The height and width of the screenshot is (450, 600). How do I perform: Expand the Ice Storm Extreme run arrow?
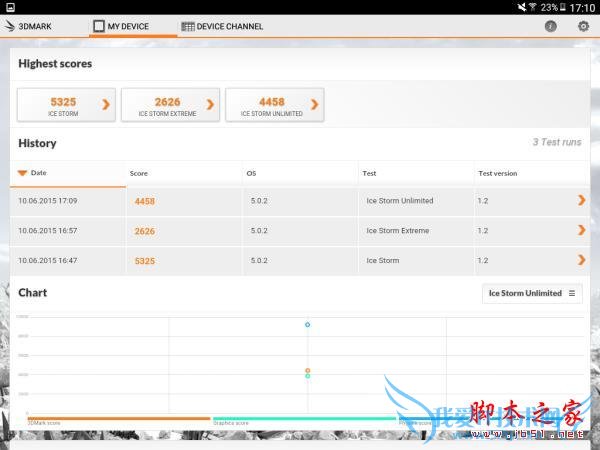pyautogui.click(x=581, y=231)
